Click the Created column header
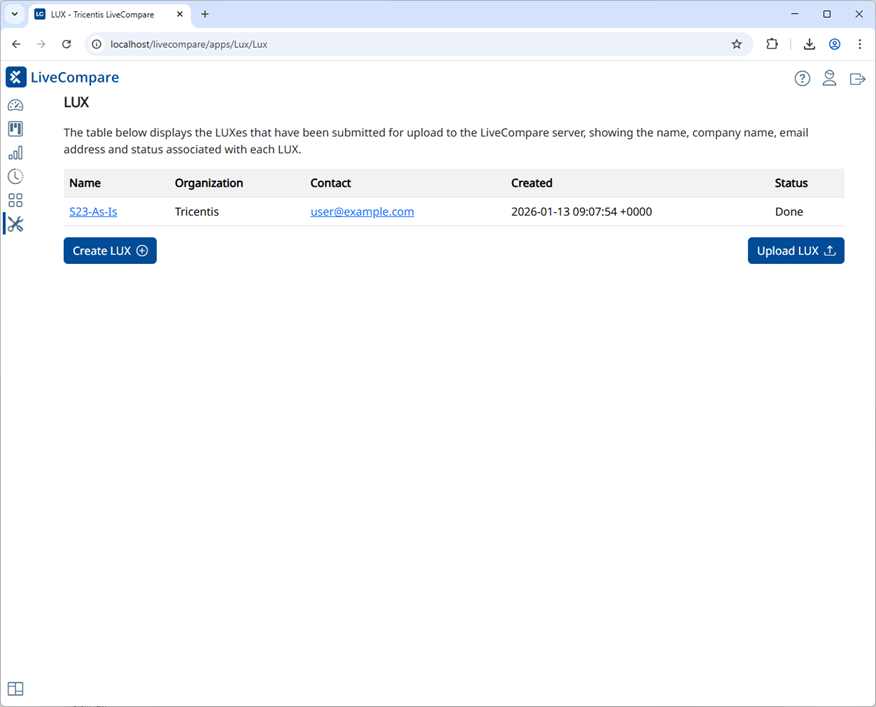876x707 pixels. (x=532, y=183)
